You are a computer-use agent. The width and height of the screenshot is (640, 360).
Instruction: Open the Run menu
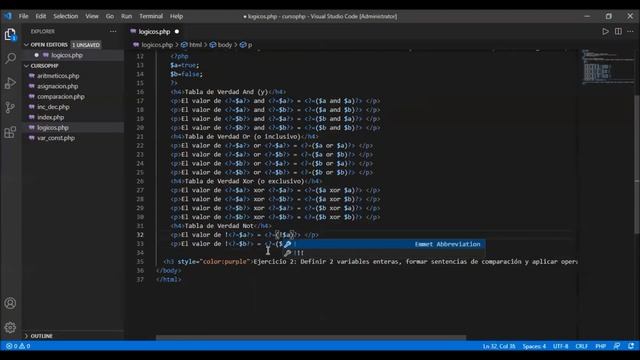127,16
